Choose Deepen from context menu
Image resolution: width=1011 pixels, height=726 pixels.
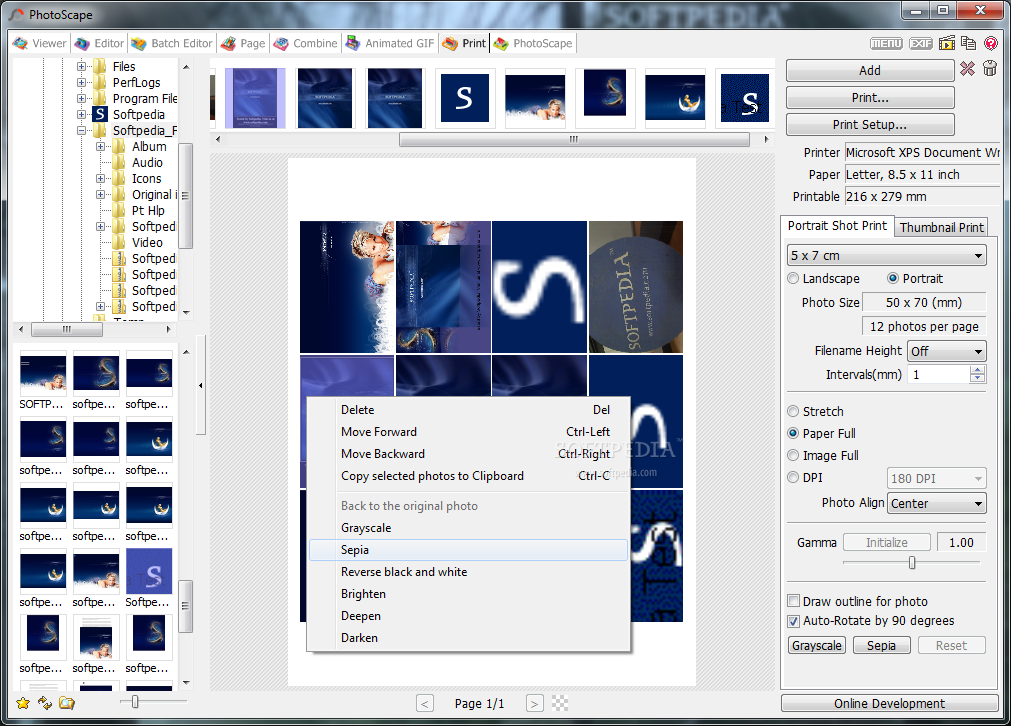pyautogui.click(x=469, y=616)
